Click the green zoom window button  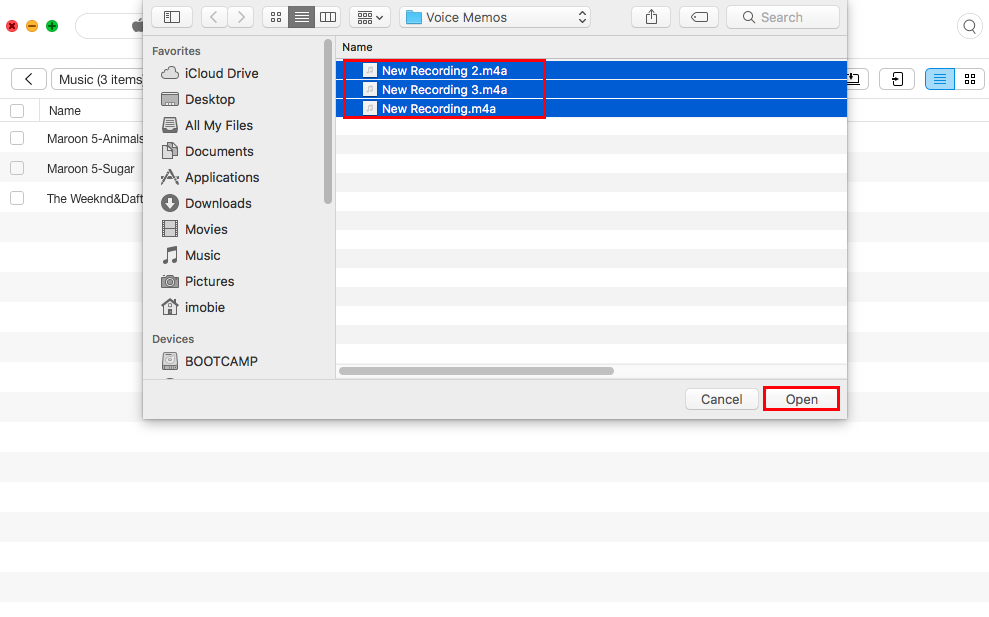click(52, 26)
